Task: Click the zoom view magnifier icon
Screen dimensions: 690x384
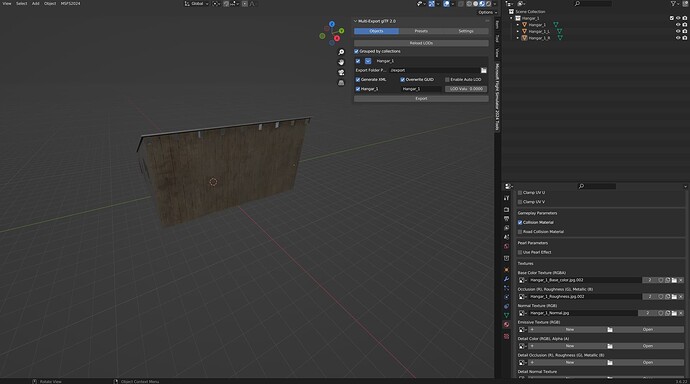Action: (x=341, y=52)
